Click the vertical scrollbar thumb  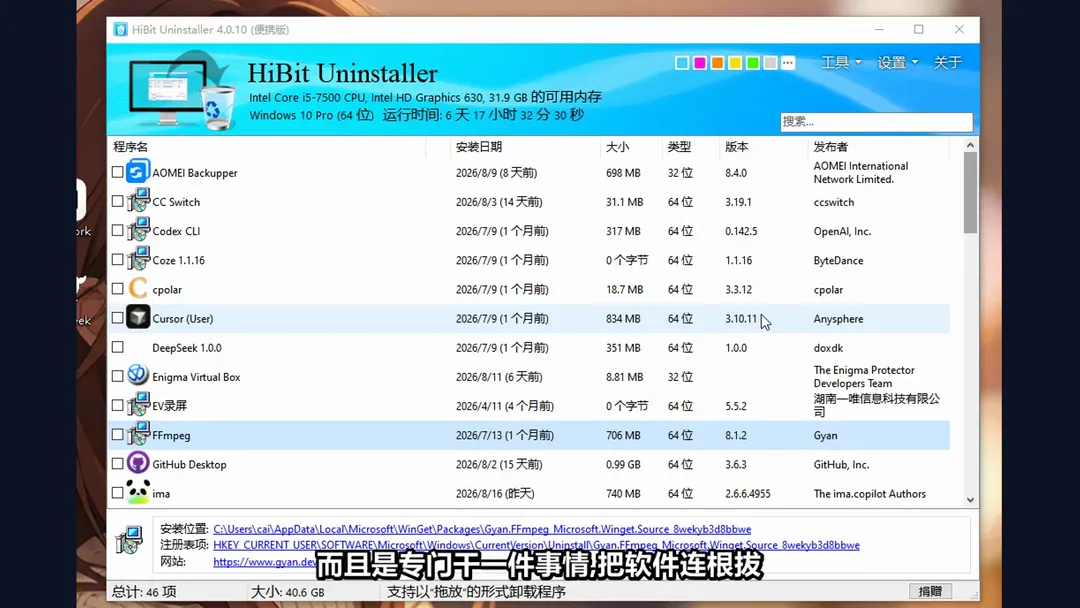pos(970,193)
